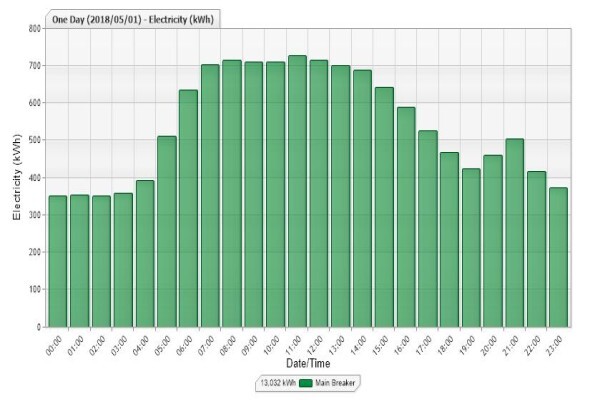This screenshot has height=400, width=600.
Task: Select the 13:00 bar
Action: point(341,196)
